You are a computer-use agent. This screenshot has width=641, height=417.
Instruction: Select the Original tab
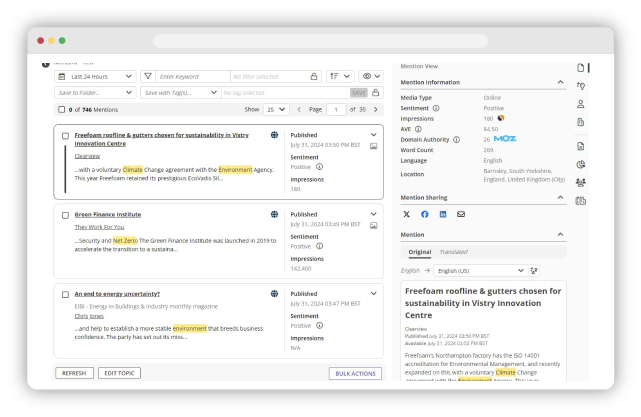419,252
